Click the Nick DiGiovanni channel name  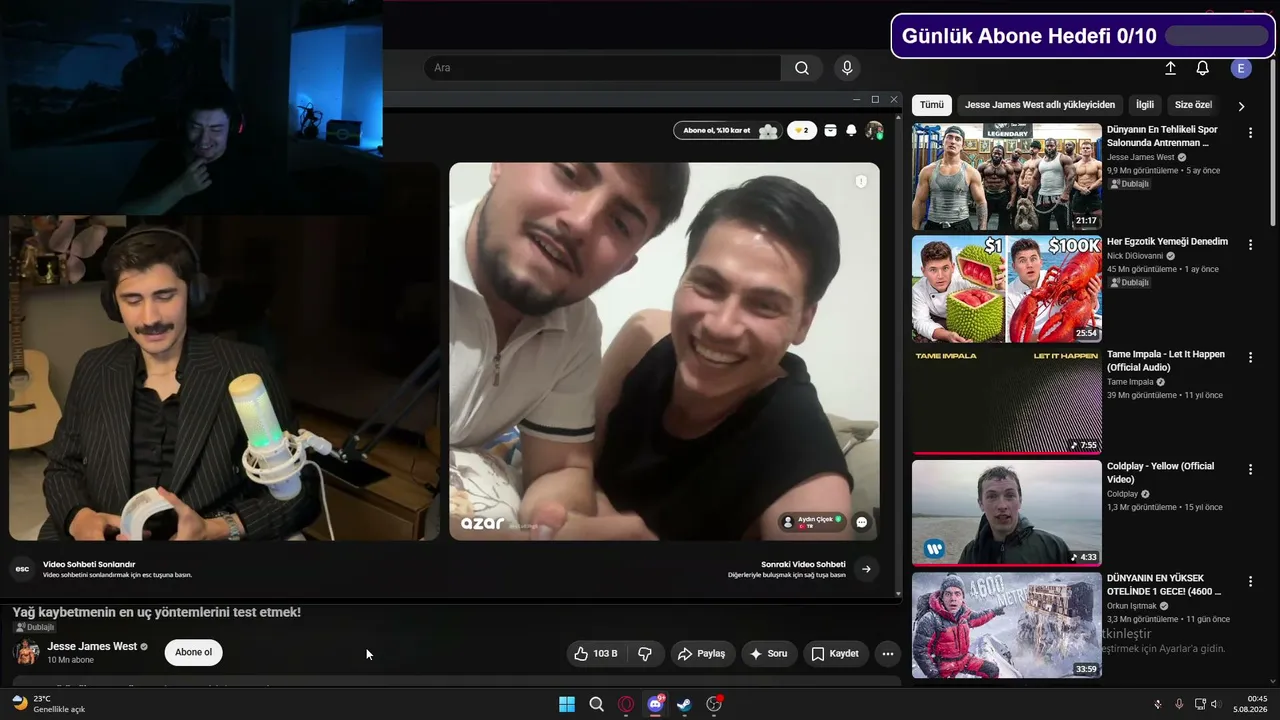[x=1135, y=256]
